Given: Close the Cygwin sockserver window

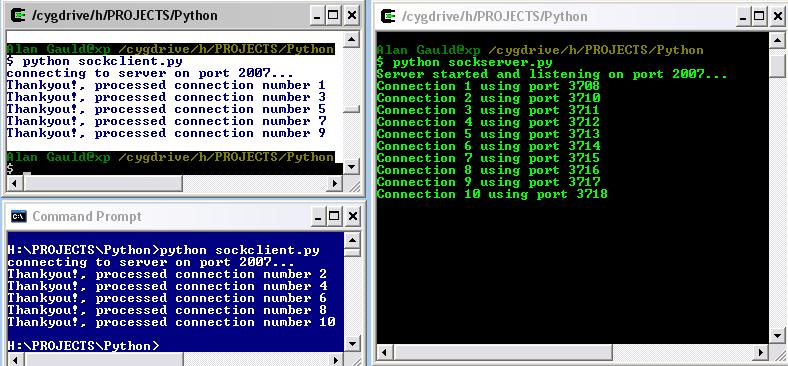Looking at the screenshot, I should 777,17.
